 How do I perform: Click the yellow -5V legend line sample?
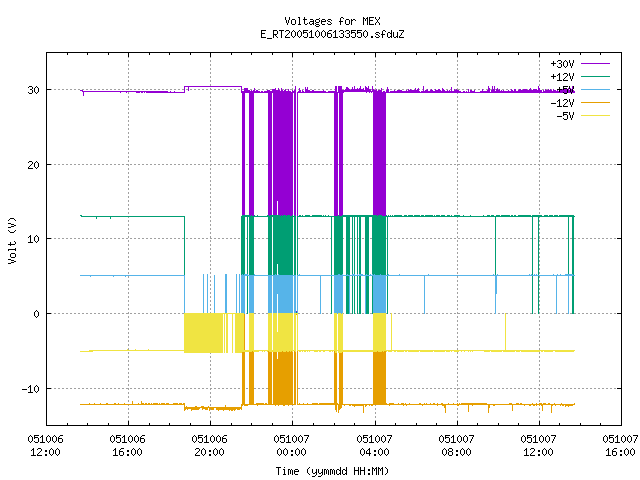595,116
